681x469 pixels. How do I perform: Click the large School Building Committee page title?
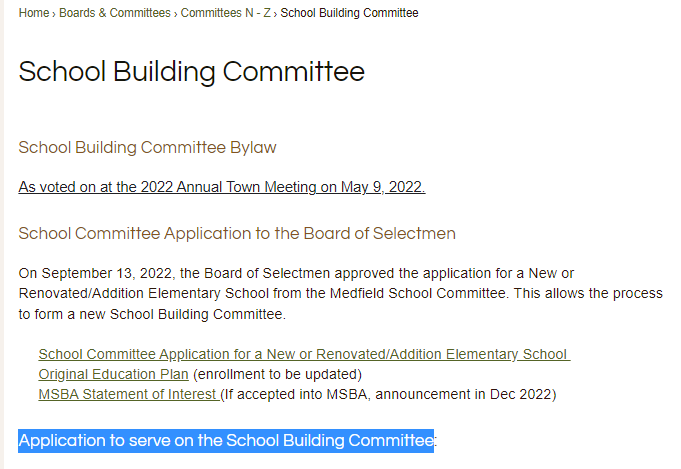pyautogui.click(x=191, y=72)
